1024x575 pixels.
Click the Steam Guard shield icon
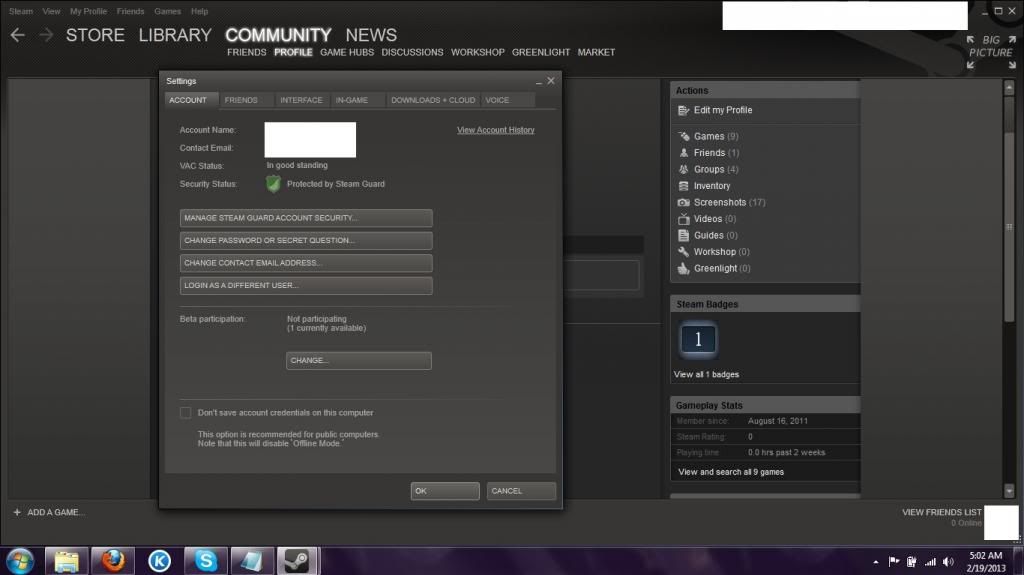(273, 184)
